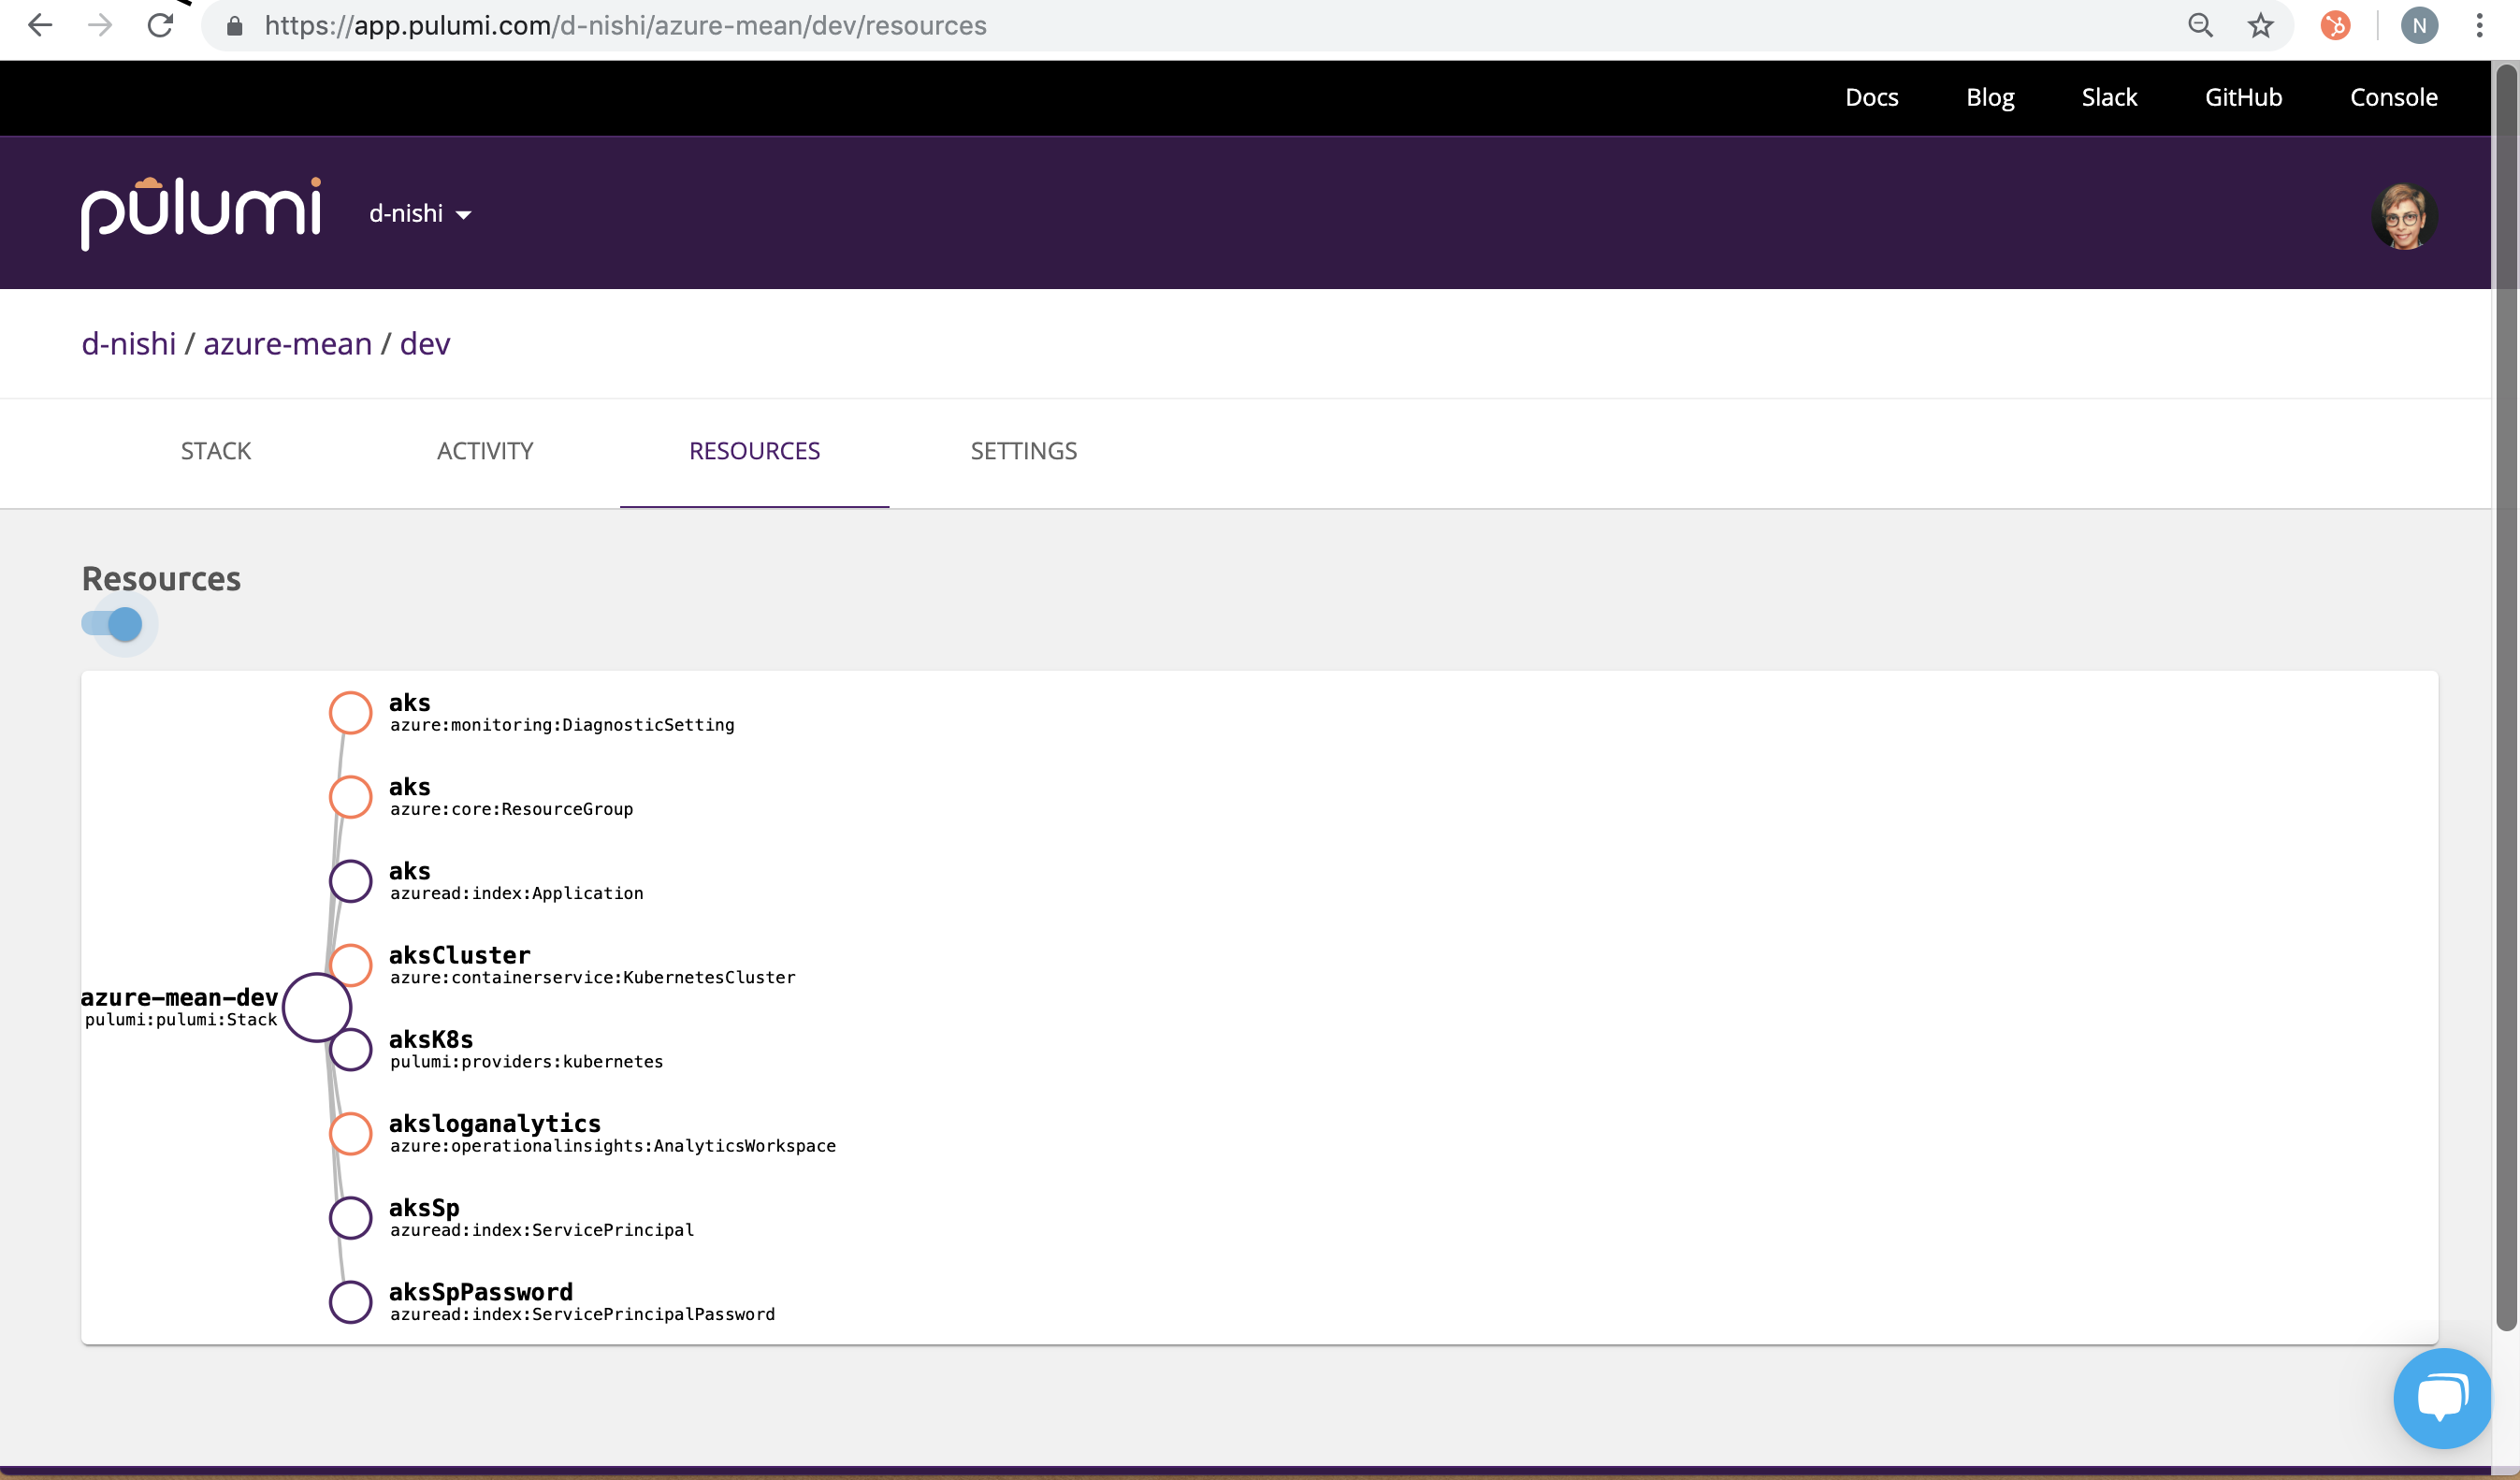Screen dimensions: 2520x1480
Task: Select the azure-mean-dev Stack root node
Action: [316, 1007]
